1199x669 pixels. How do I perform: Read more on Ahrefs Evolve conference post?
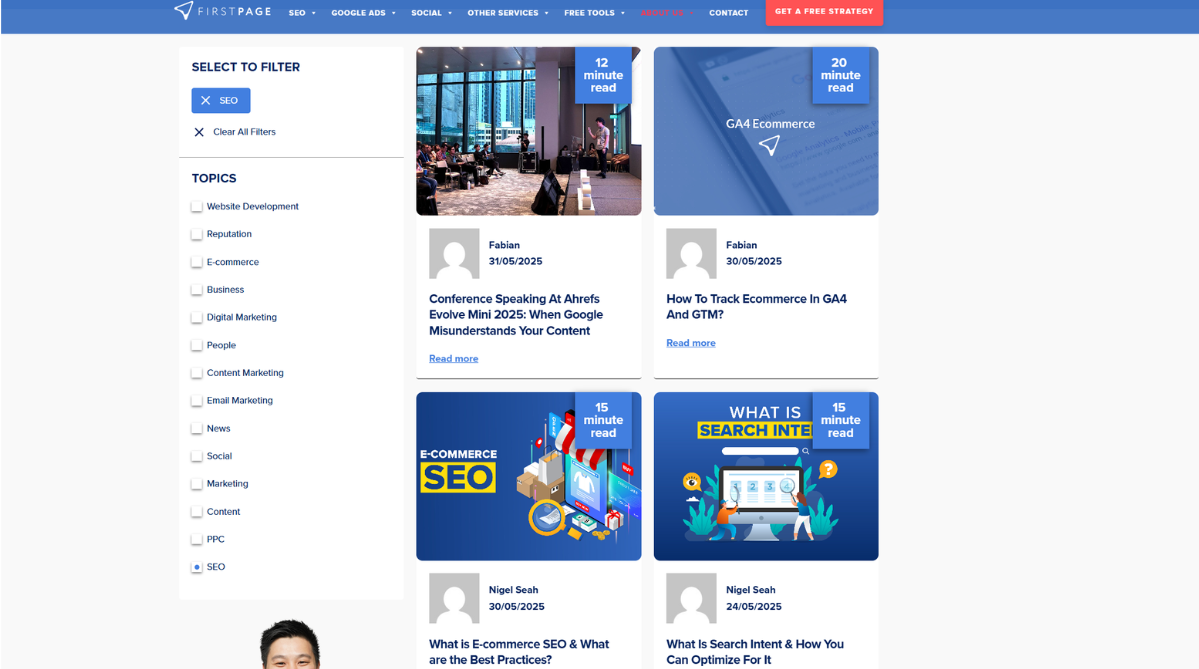click(453, 359)
